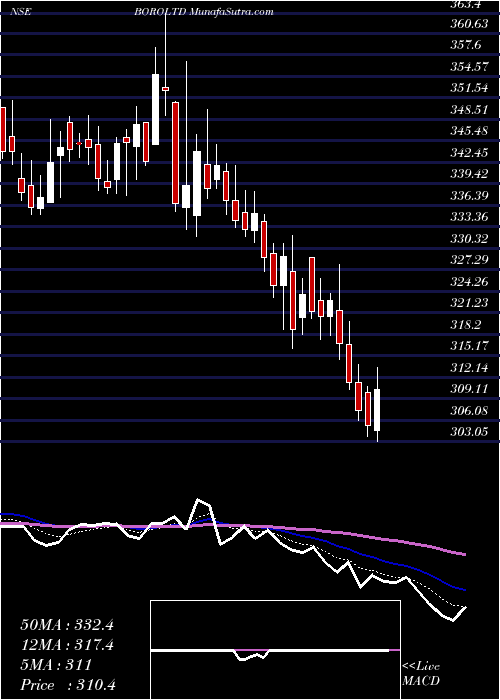Click the 351.54 price axis label
The image size is (500, 700).
click(x=469, y=88)
